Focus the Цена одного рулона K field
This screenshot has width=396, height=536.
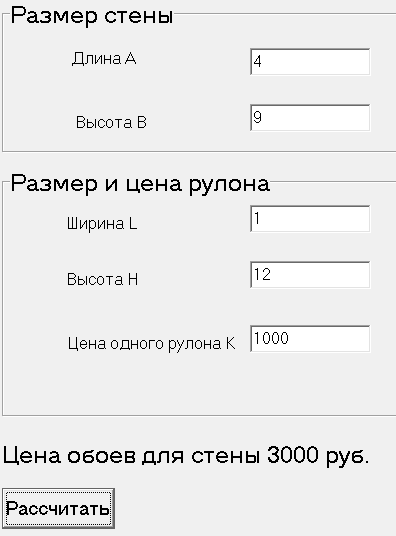click(310, 339)
